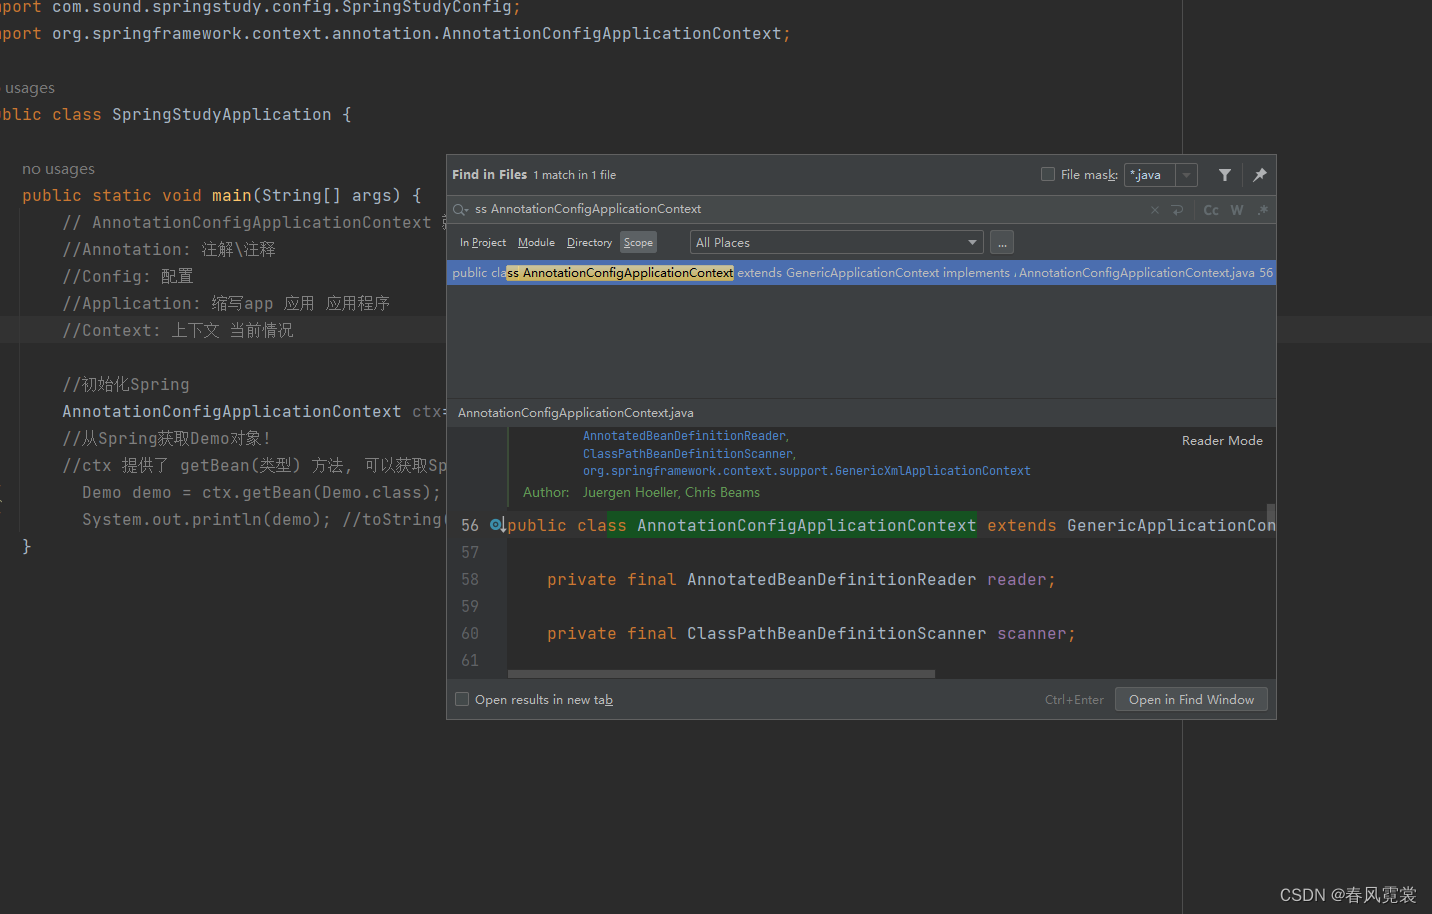Insert a new line in search field
The height and width of the screenshot is (914, 1432).
1177,210
